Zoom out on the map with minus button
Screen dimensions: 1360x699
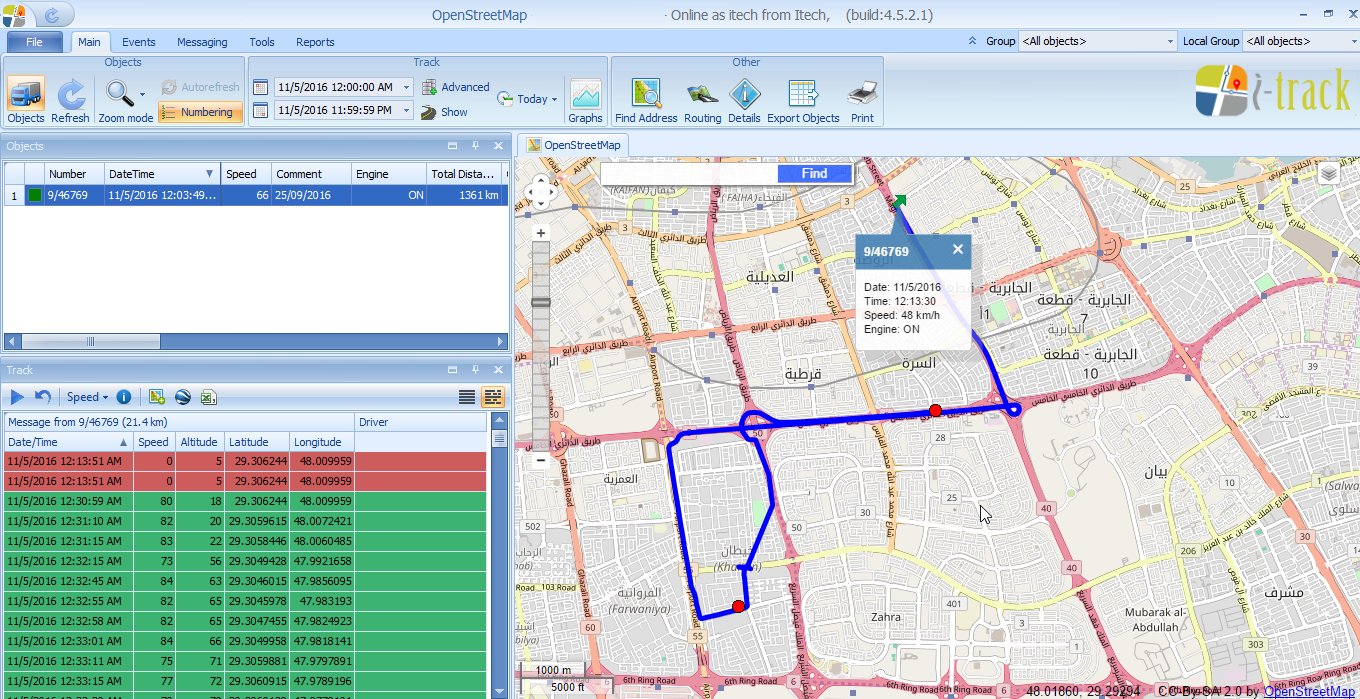541,461
